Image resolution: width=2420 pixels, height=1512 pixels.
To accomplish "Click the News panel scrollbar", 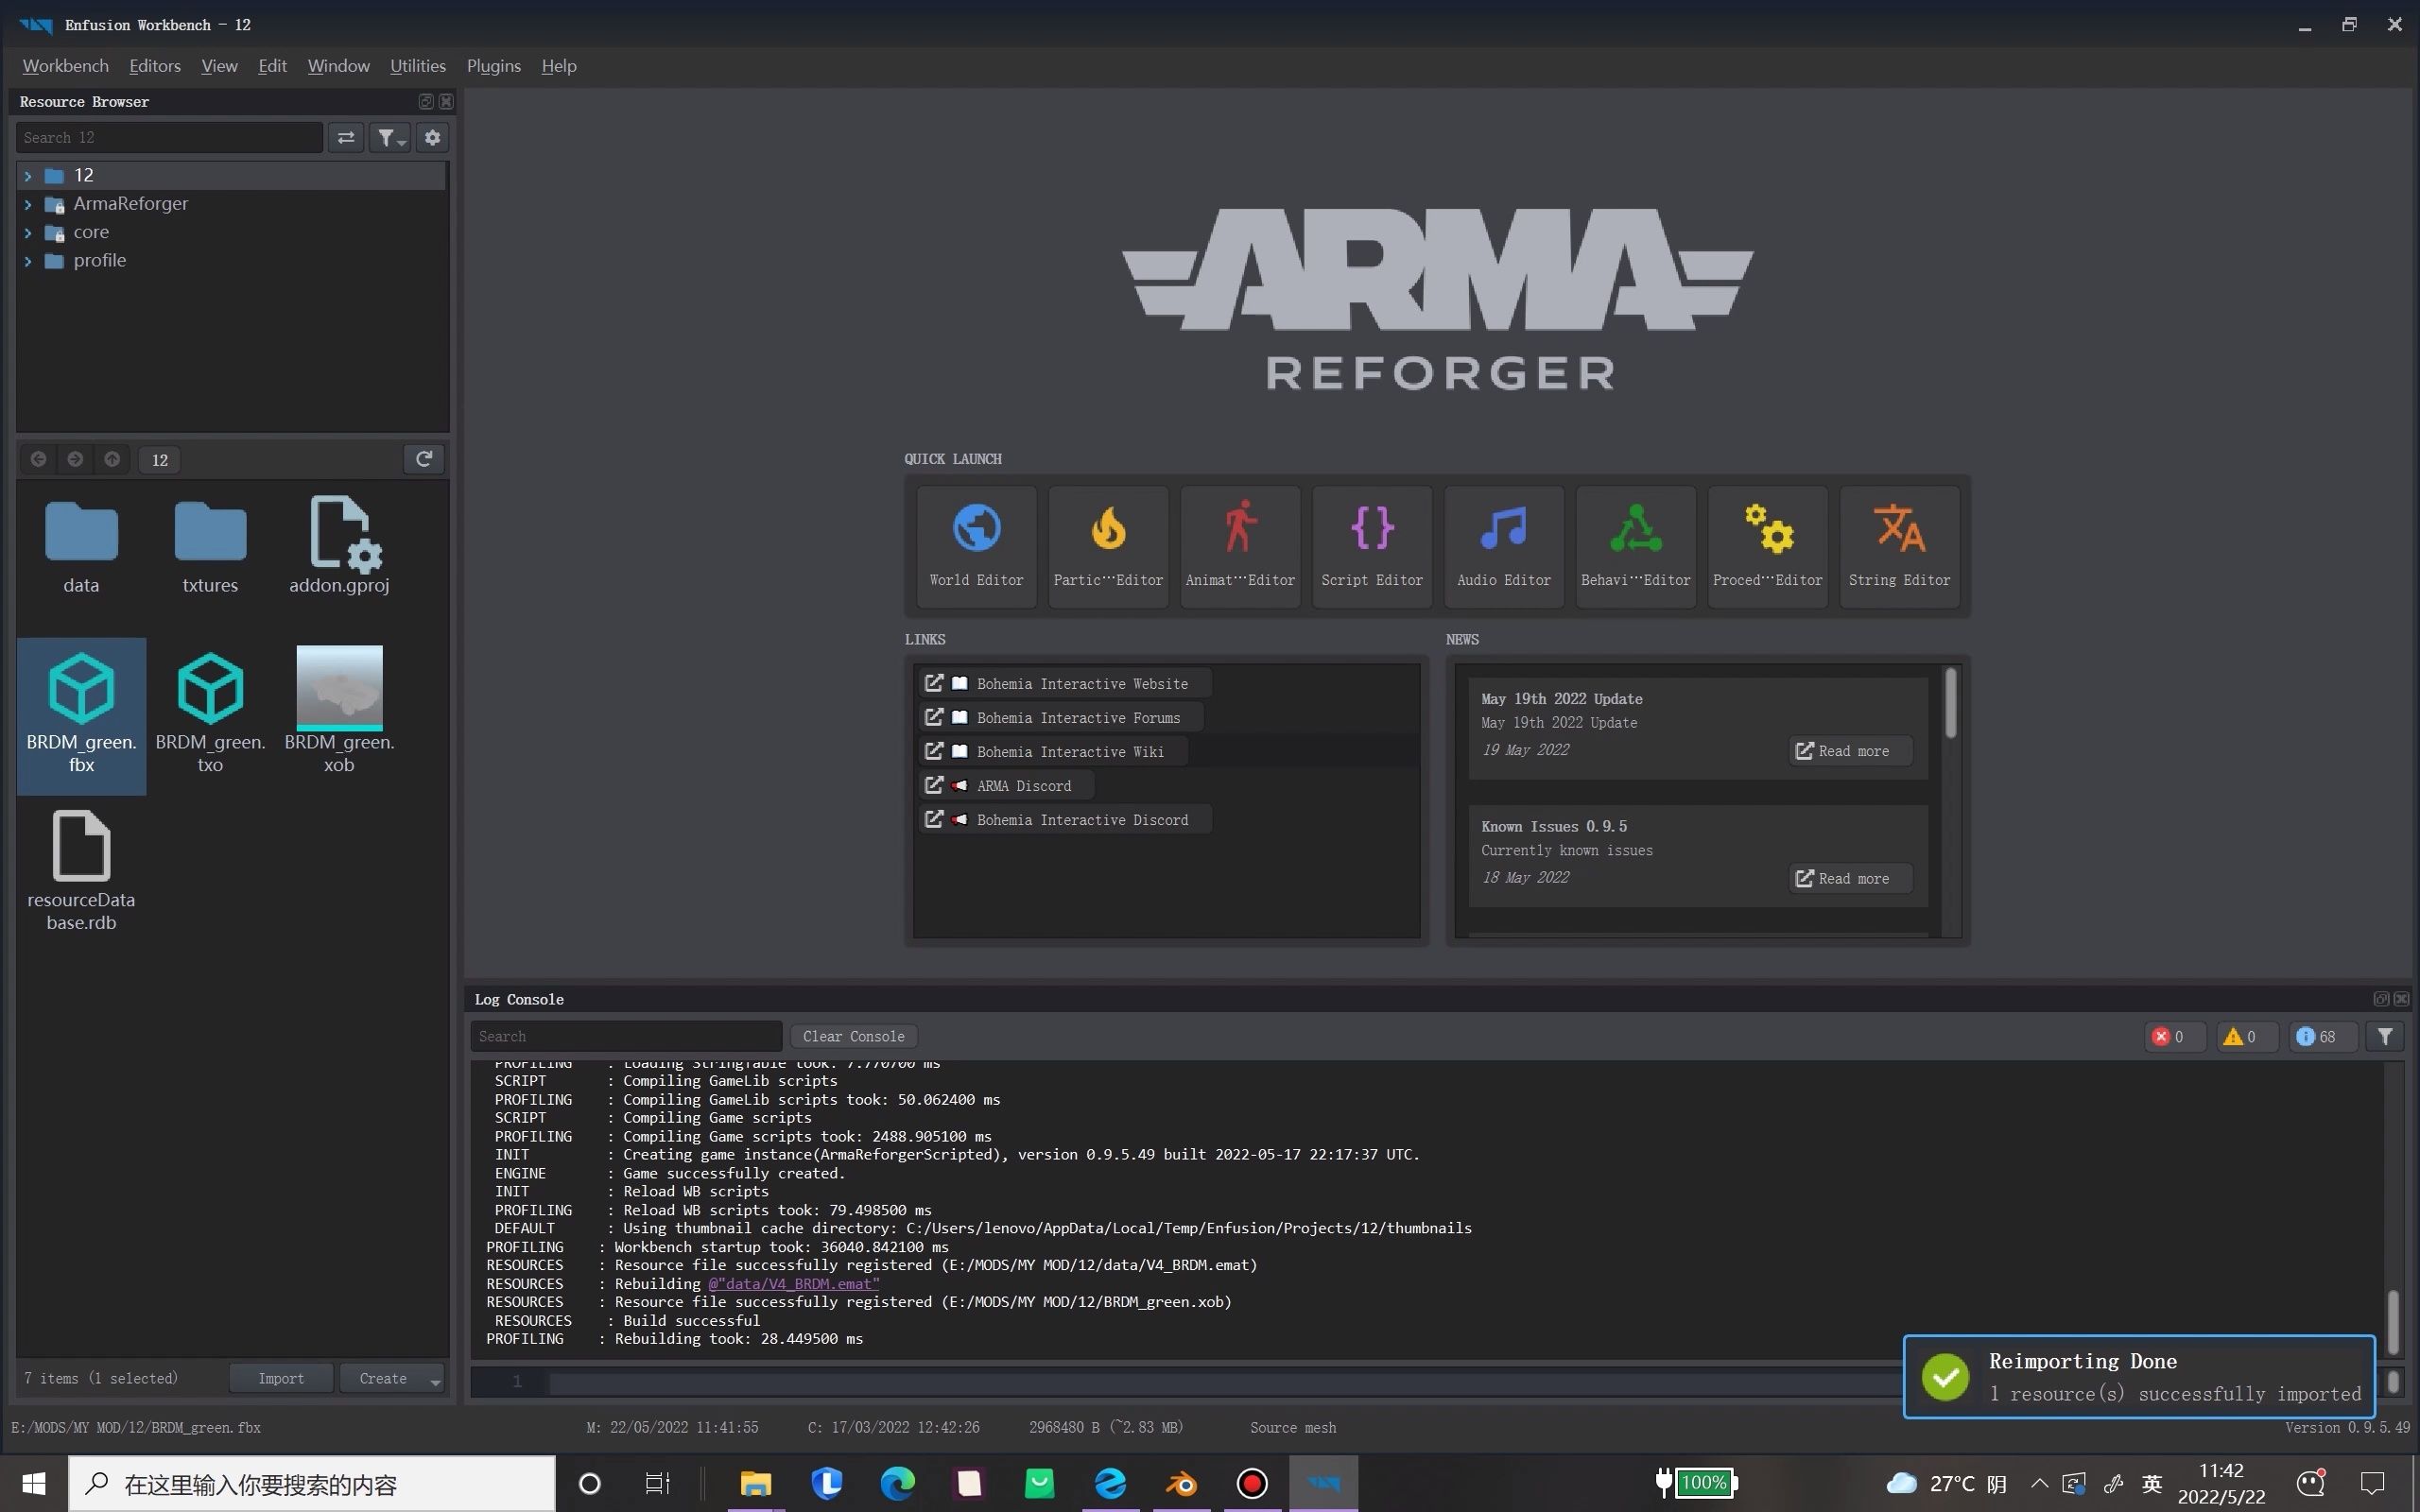I will pos(1950,703).
